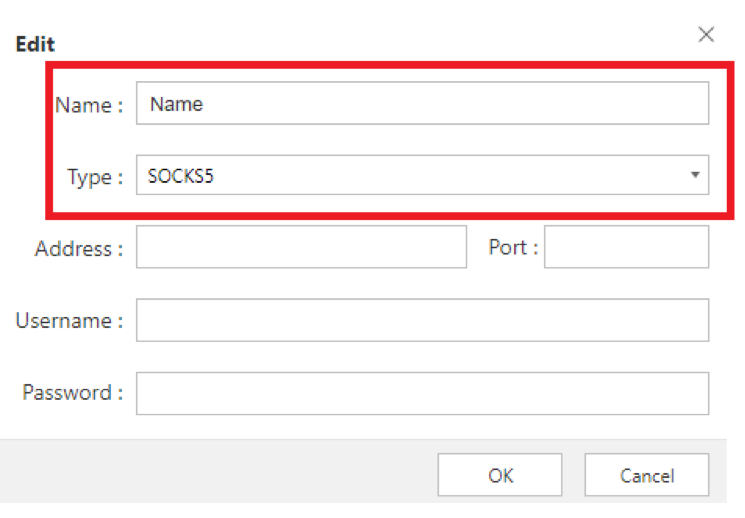
Task: Click the Password input field
Action: click(422, 393)
